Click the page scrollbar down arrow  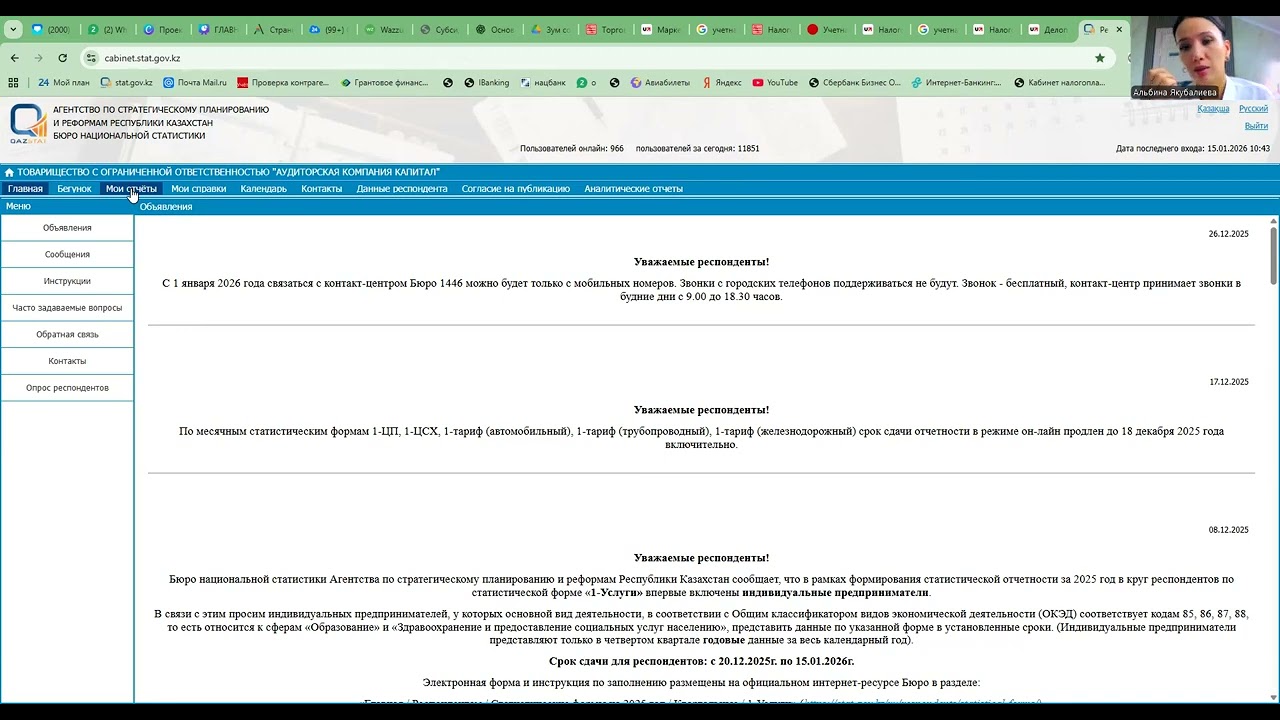click(1273, 697)
